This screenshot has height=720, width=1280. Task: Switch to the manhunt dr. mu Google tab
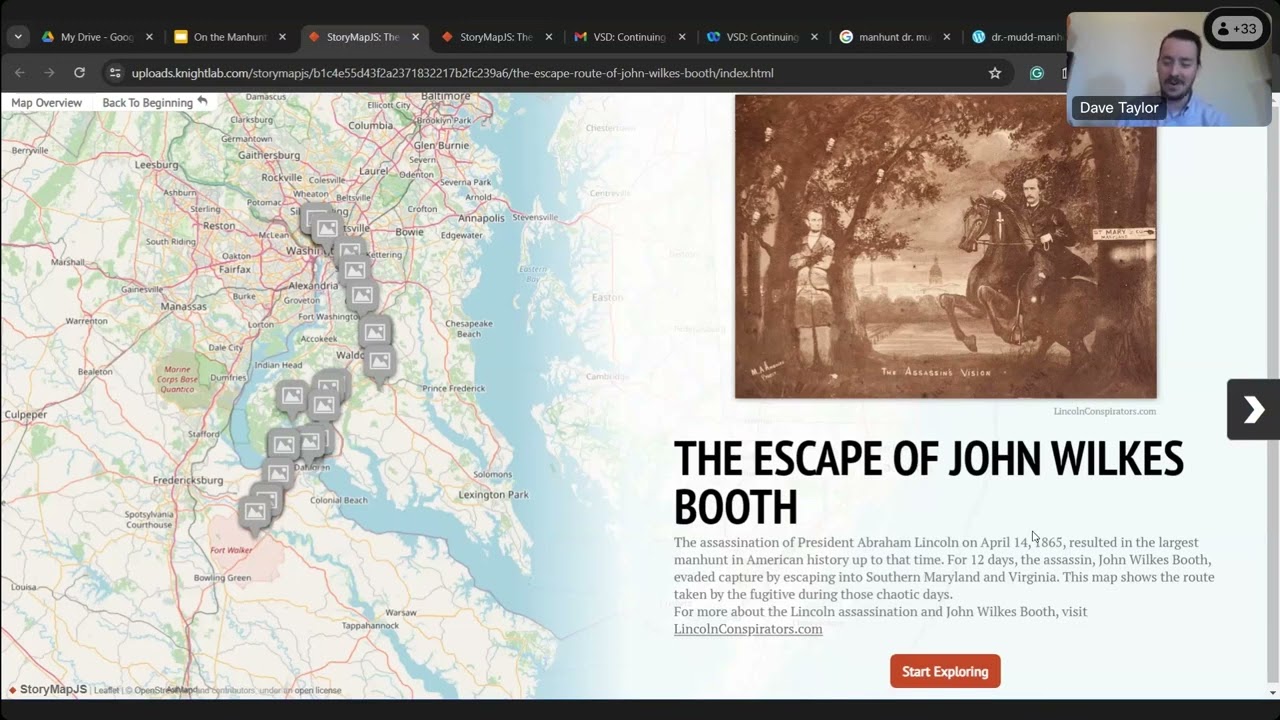895,37
